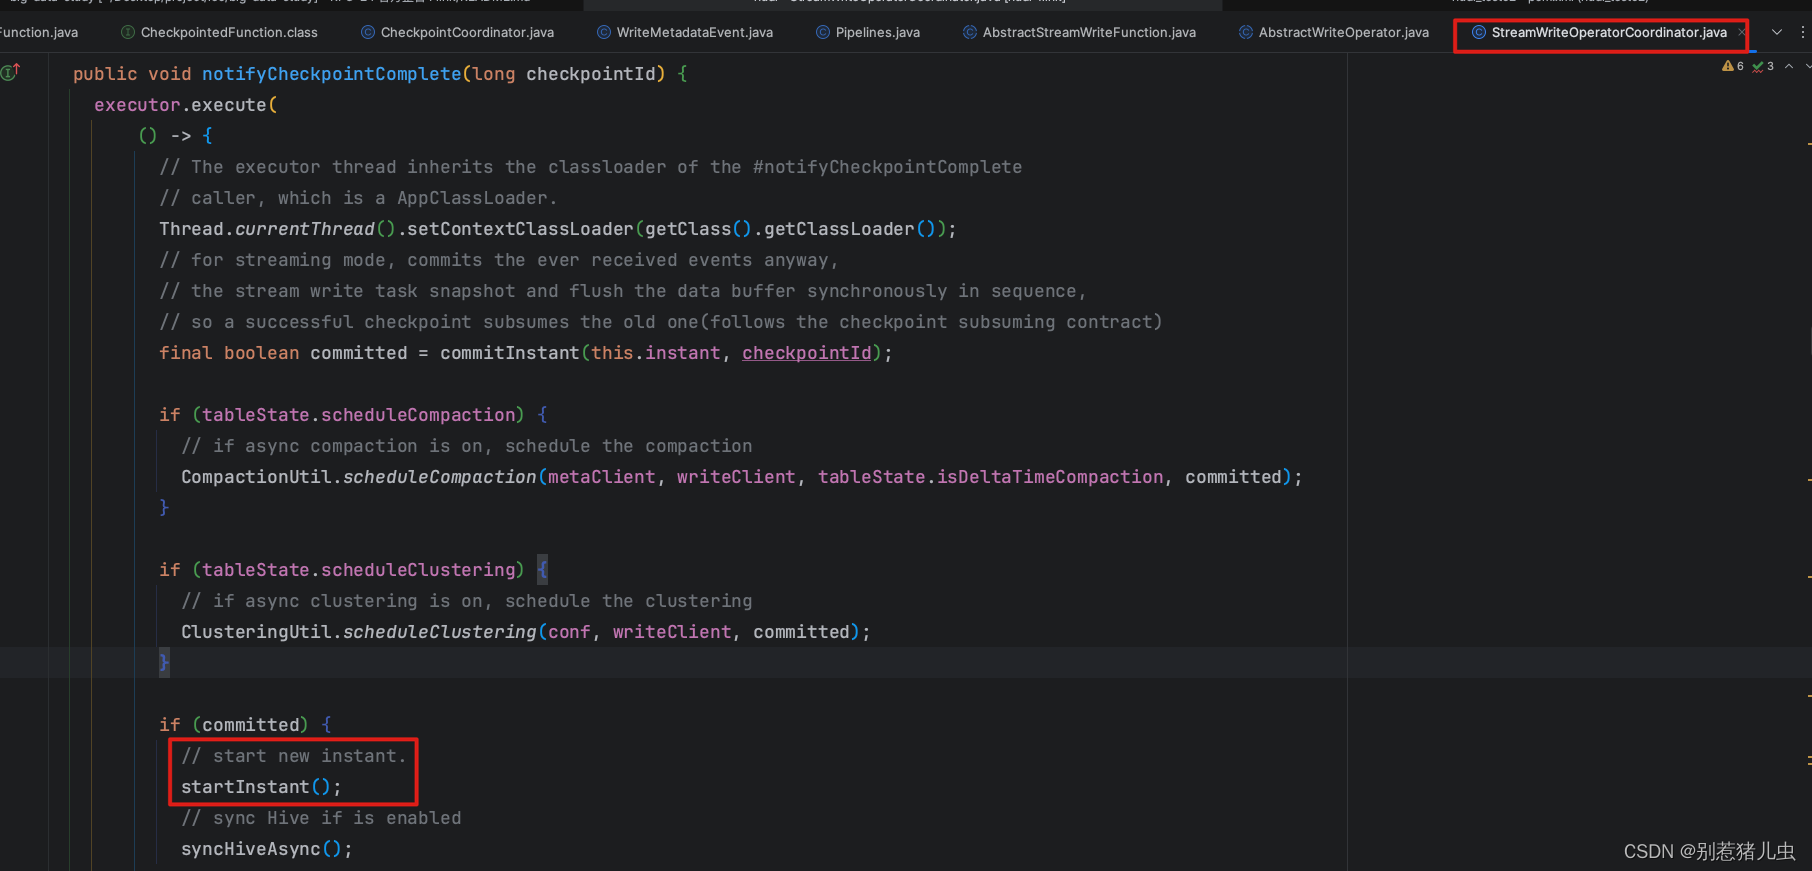The height and width of the screenshot is (871, 1812).
Task: Click the currentThread italic method call
Action: tap(305, 229)
